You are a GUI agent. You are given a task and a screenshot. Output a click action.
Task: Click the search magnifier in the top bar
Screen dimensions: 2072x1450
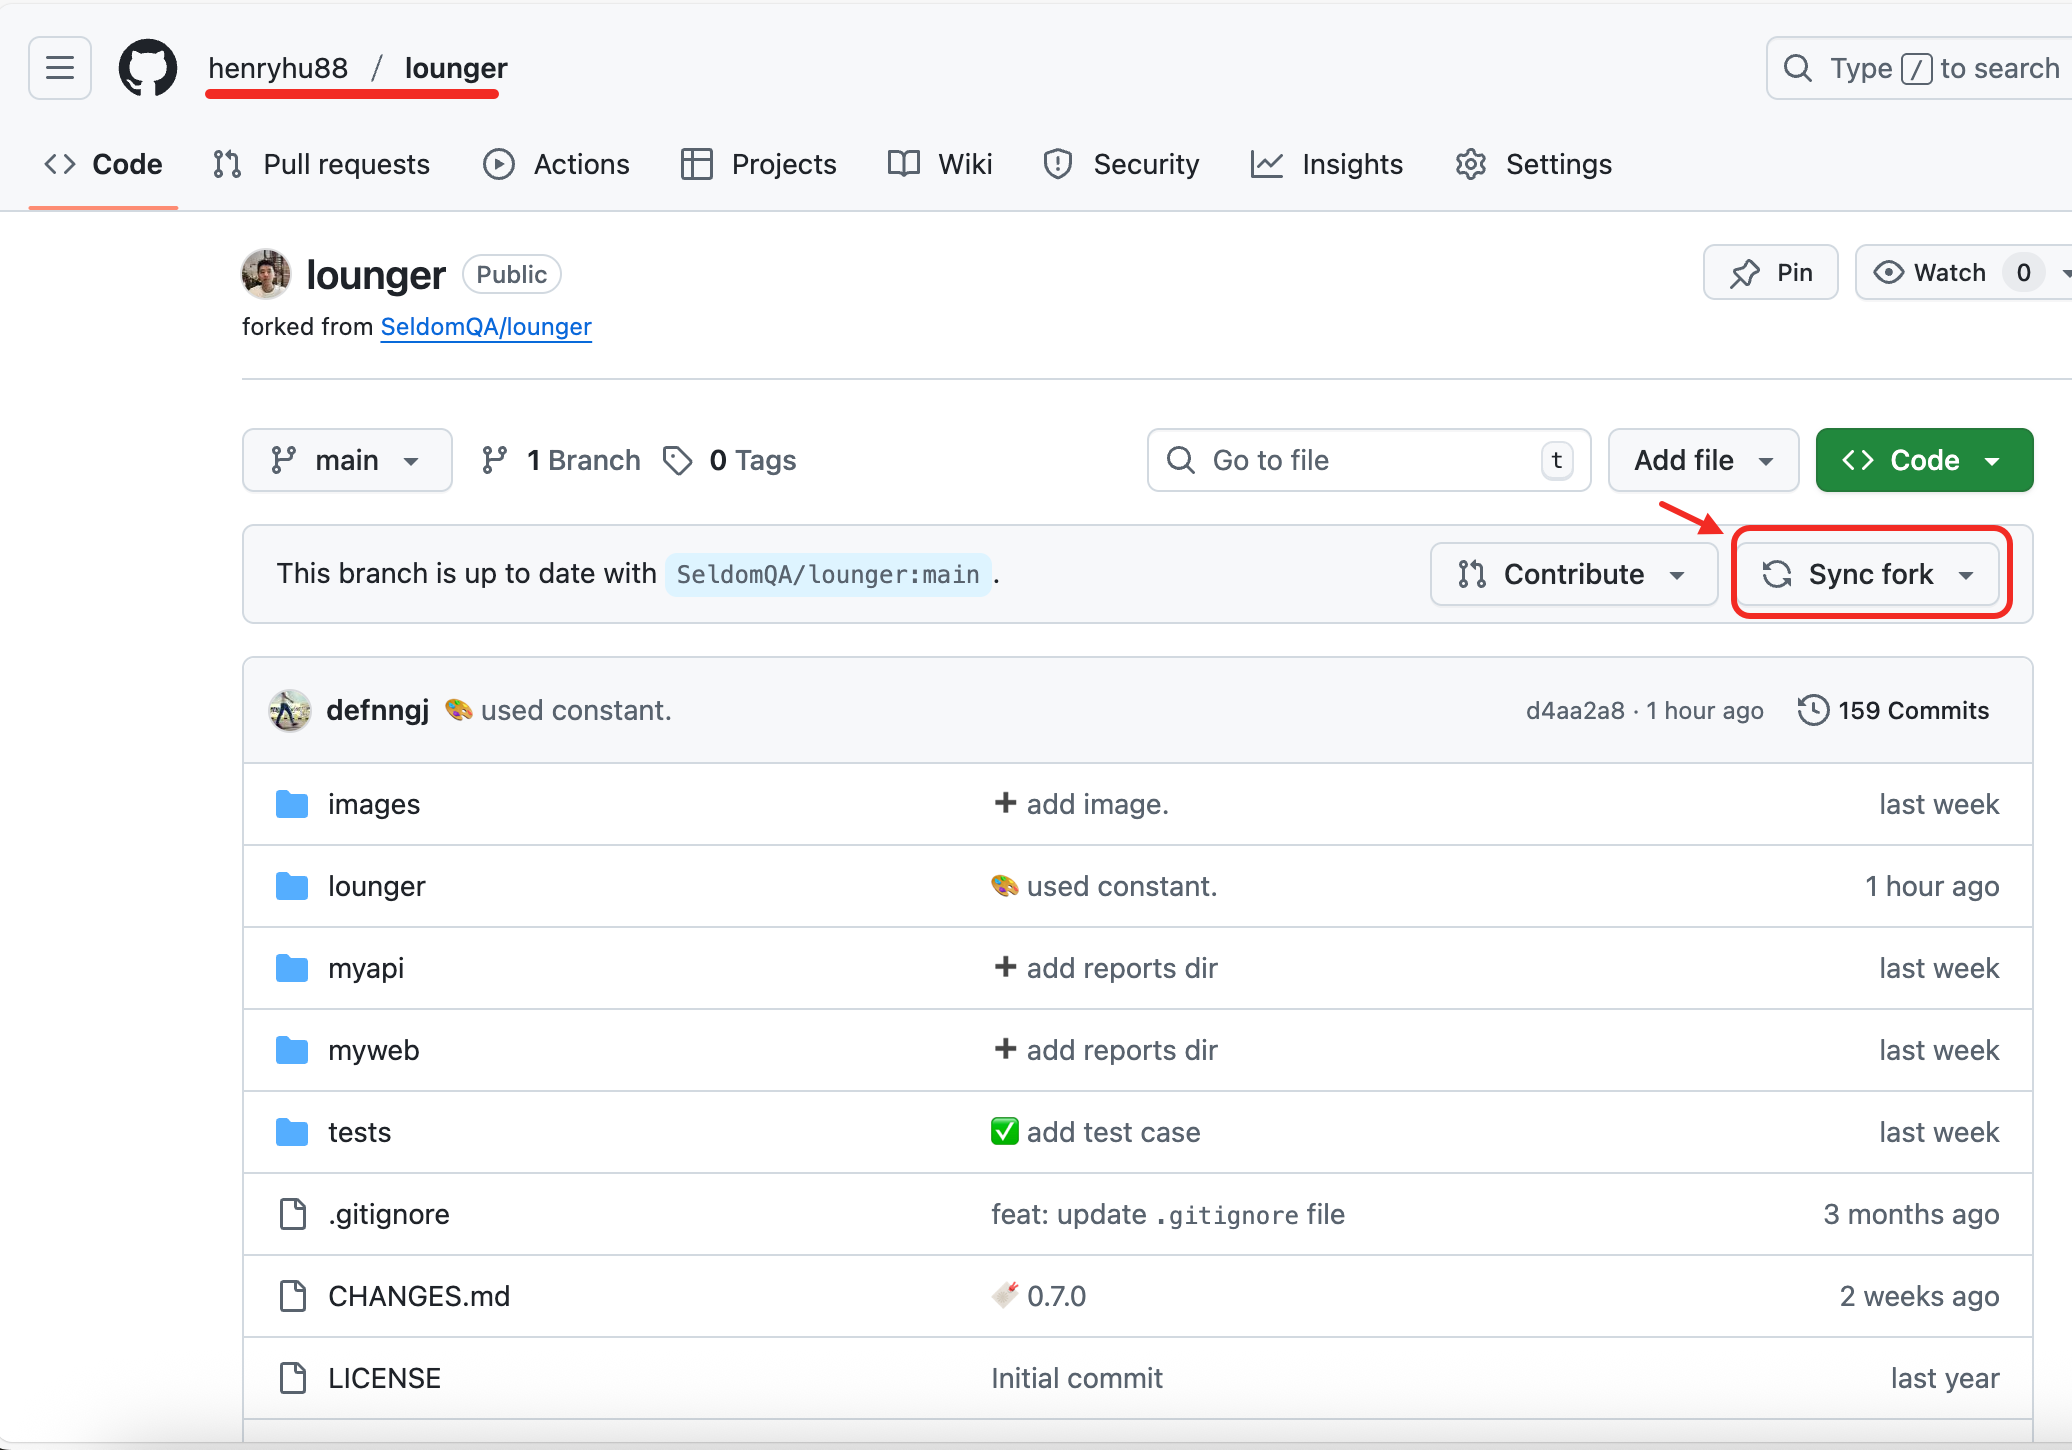coord(1797,67)
